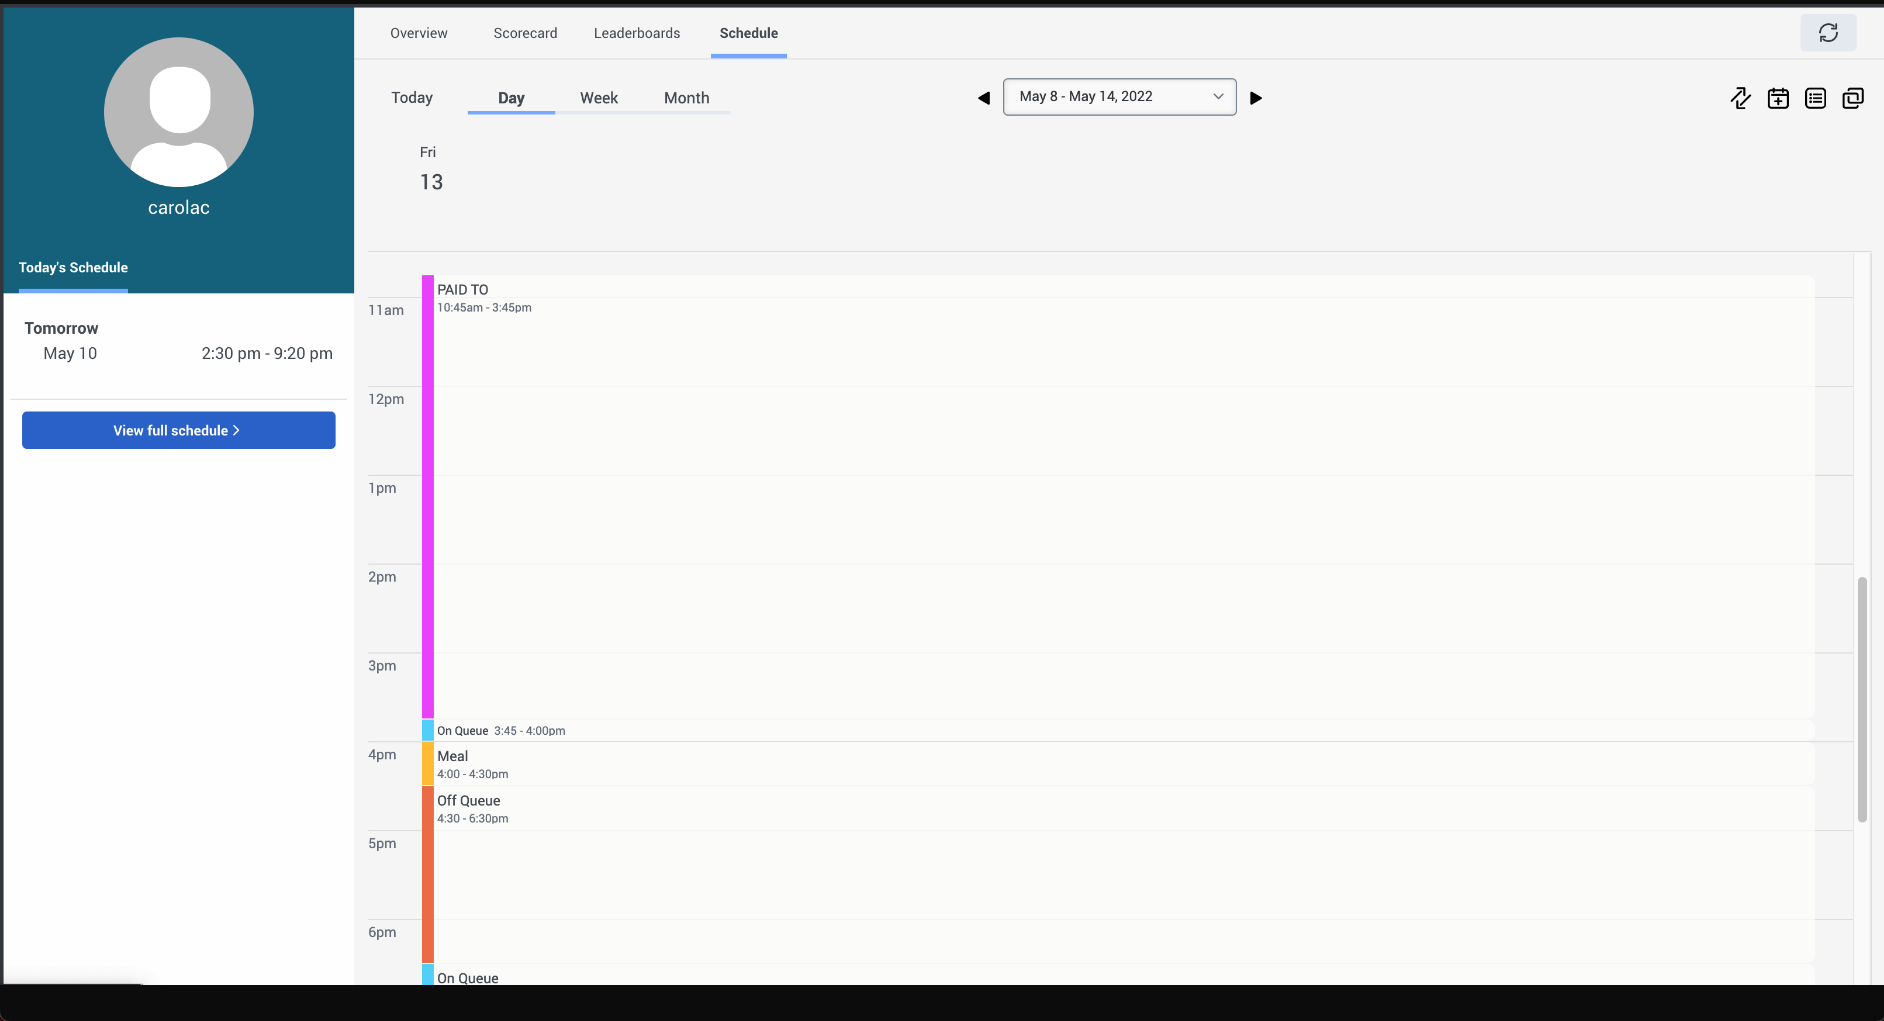
Task: Open the bulleted list view icon
Action: [x=1815, y=98]
